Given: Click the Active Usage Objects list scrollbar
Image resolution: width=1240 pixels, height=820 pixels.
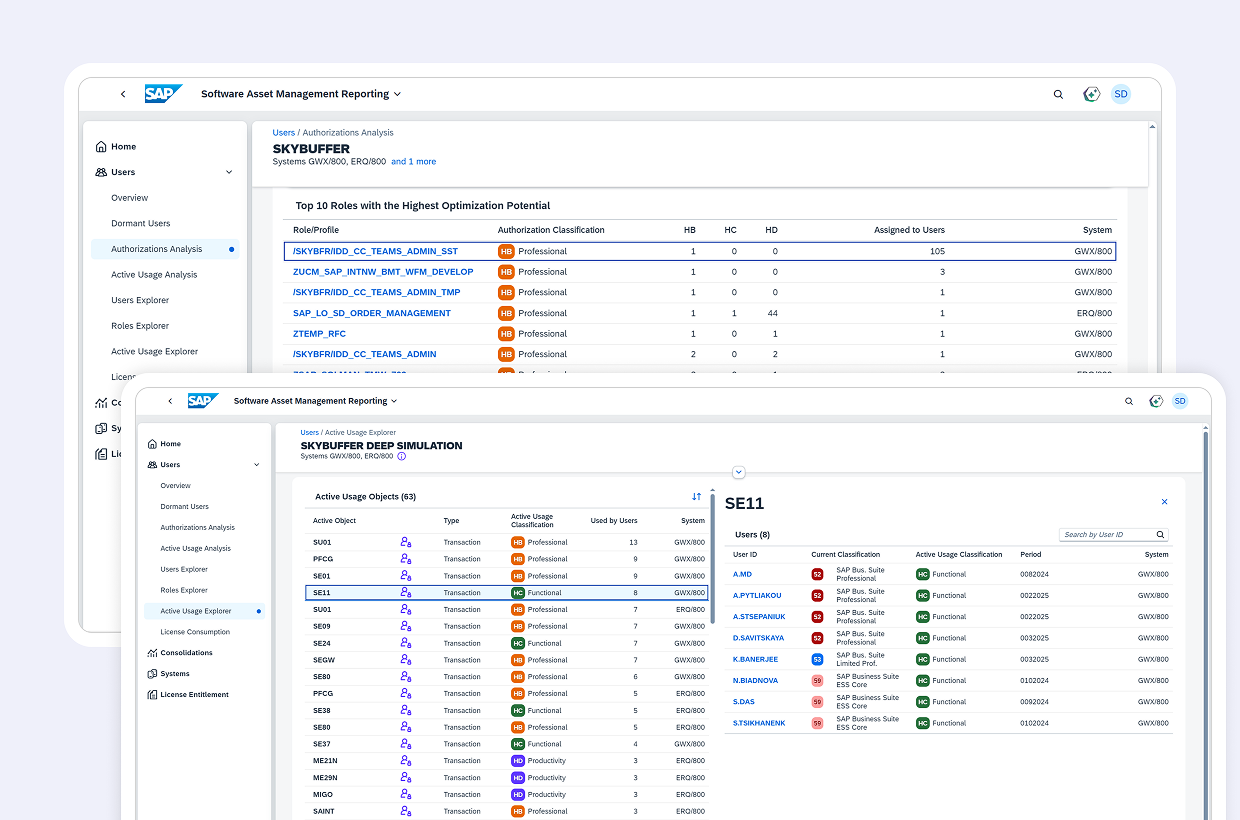Looking at the screenshot, I should tap(712, 560).
